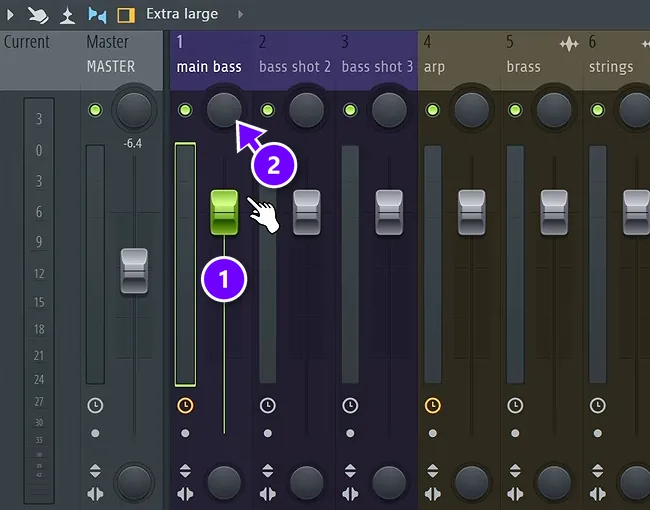Screen dimensions: 650x510
Task: Mute the brass track LED
Action: pos(515,110)
